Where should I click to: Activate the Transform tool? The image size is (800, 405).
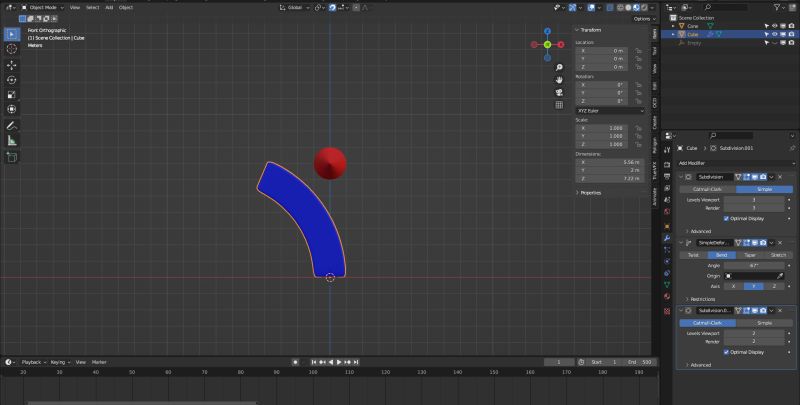[x=12, y=109]
